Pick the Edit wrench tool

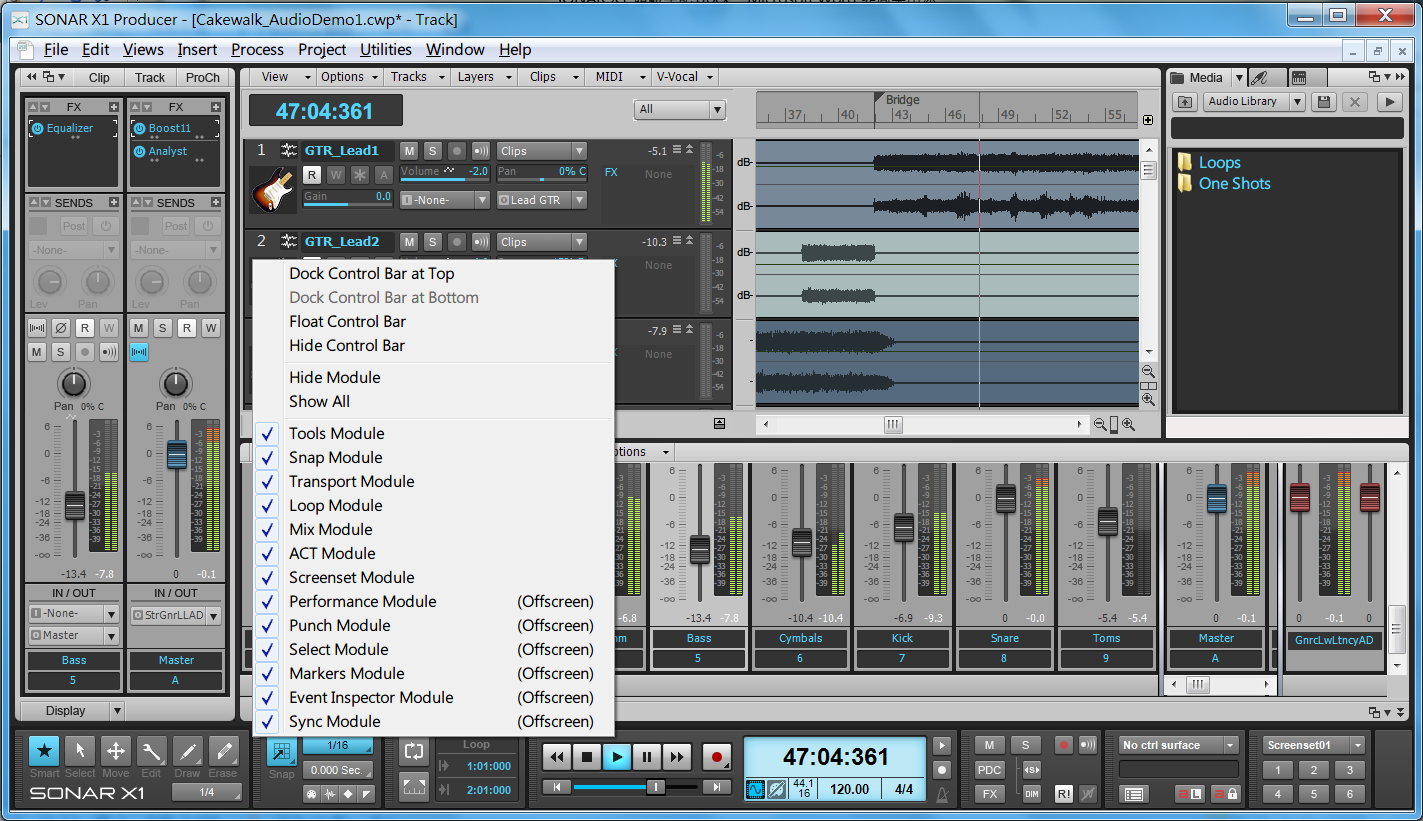point(152,753)
